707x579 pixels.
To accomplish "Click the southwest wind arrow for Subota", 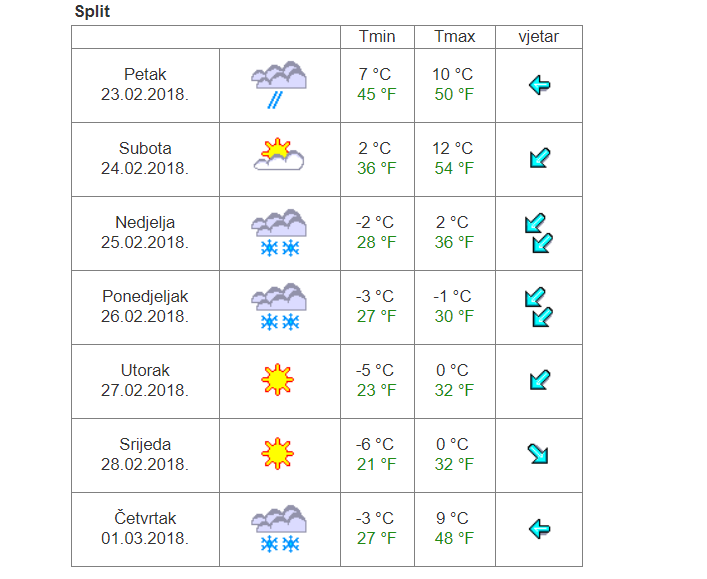I will pos(540,158).
